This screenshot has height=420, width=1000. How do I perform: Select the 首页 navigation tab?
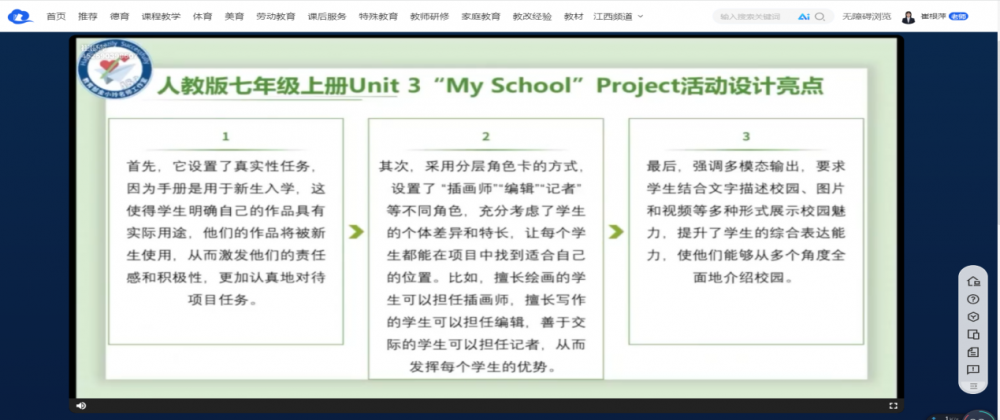point(56,17)
